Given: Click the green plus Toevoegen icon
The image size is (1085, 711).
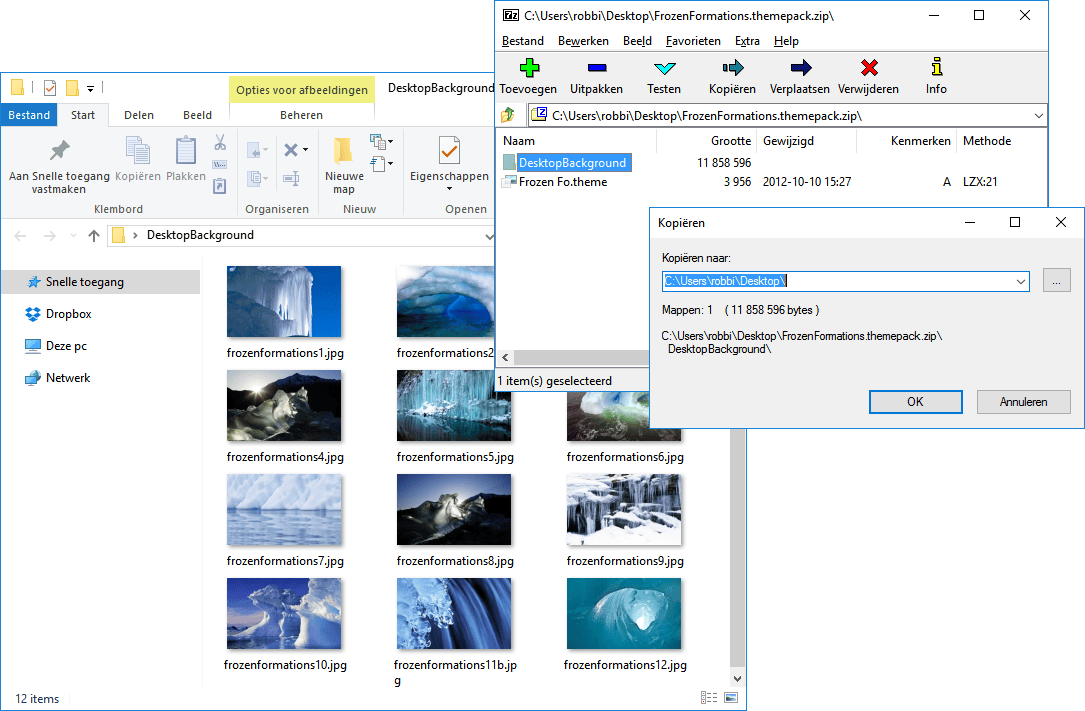Looking at the screenshot, I should click(x=528, y=69).
